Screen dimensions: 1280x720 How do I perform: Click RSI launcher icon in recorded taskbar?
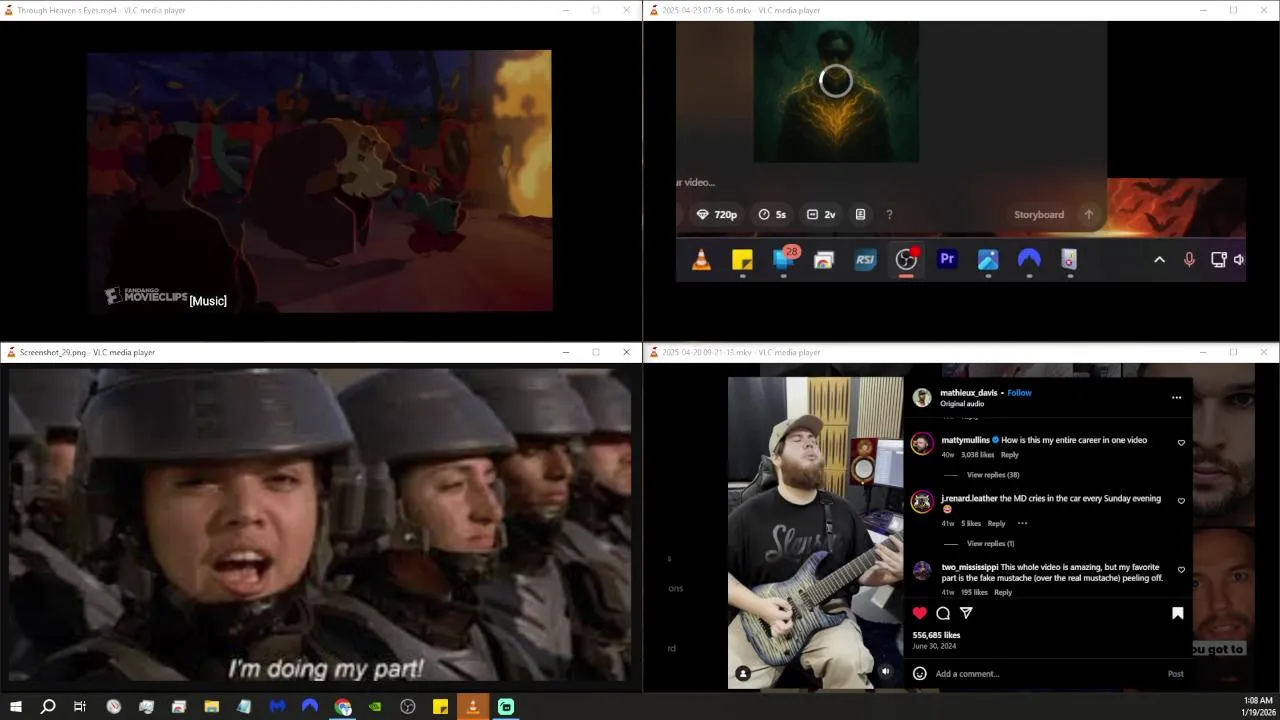coord(865,260)
